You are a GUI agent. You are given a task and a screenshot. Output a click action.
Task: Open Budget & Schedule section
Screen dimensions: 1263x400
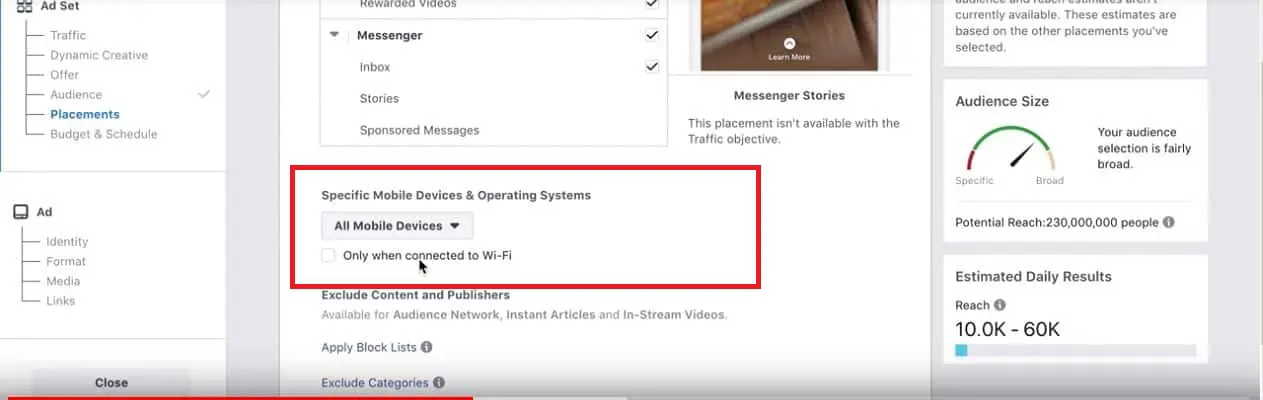(104, 134)
